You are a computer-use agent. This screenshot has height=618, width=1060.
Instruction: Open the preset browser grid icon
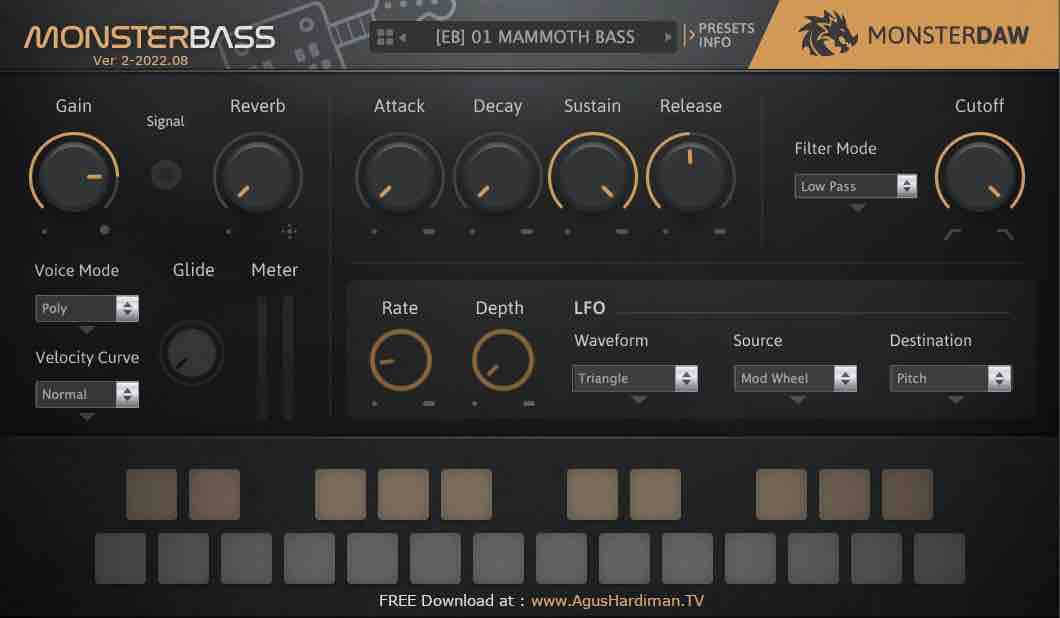click(x=385, y=38)
